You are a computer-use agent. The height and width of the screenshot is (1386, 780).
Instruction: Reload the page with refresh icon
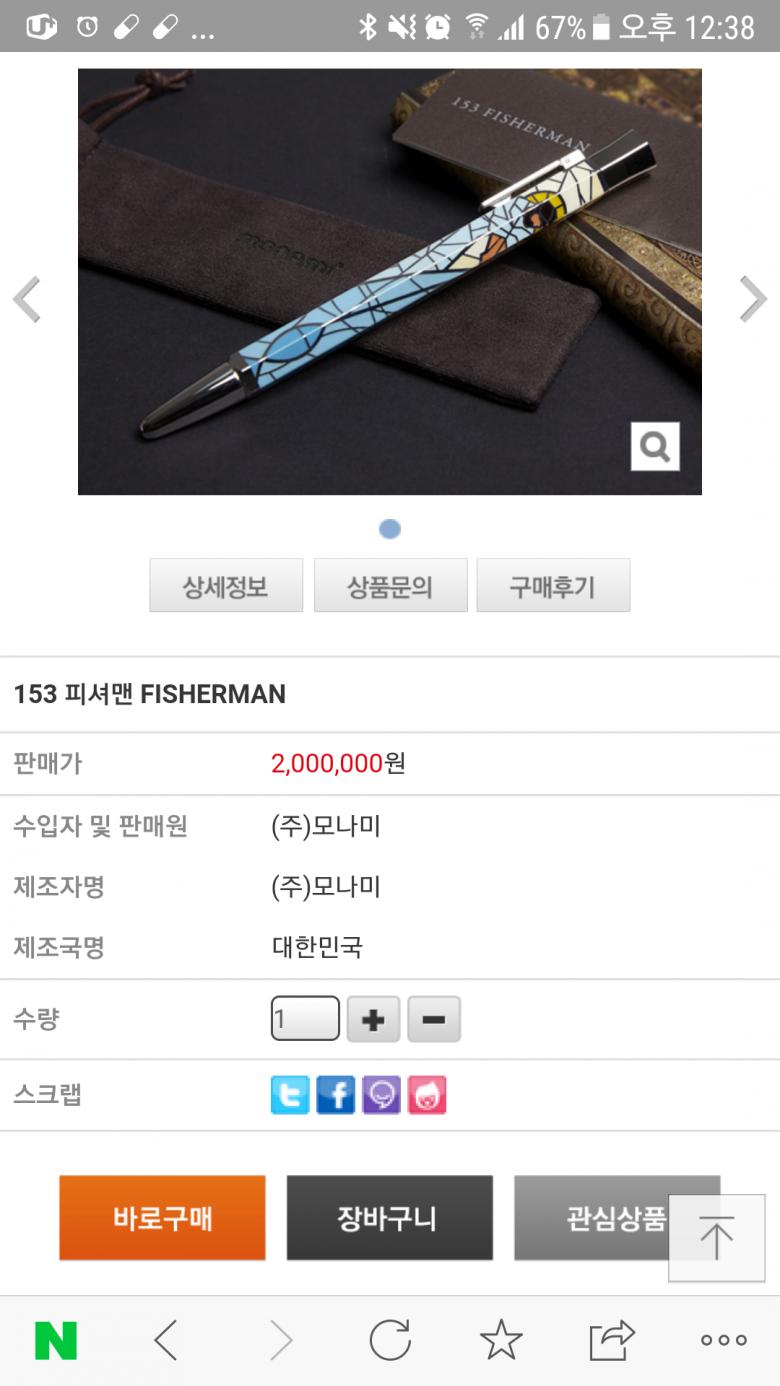[x=390, y=1340]
